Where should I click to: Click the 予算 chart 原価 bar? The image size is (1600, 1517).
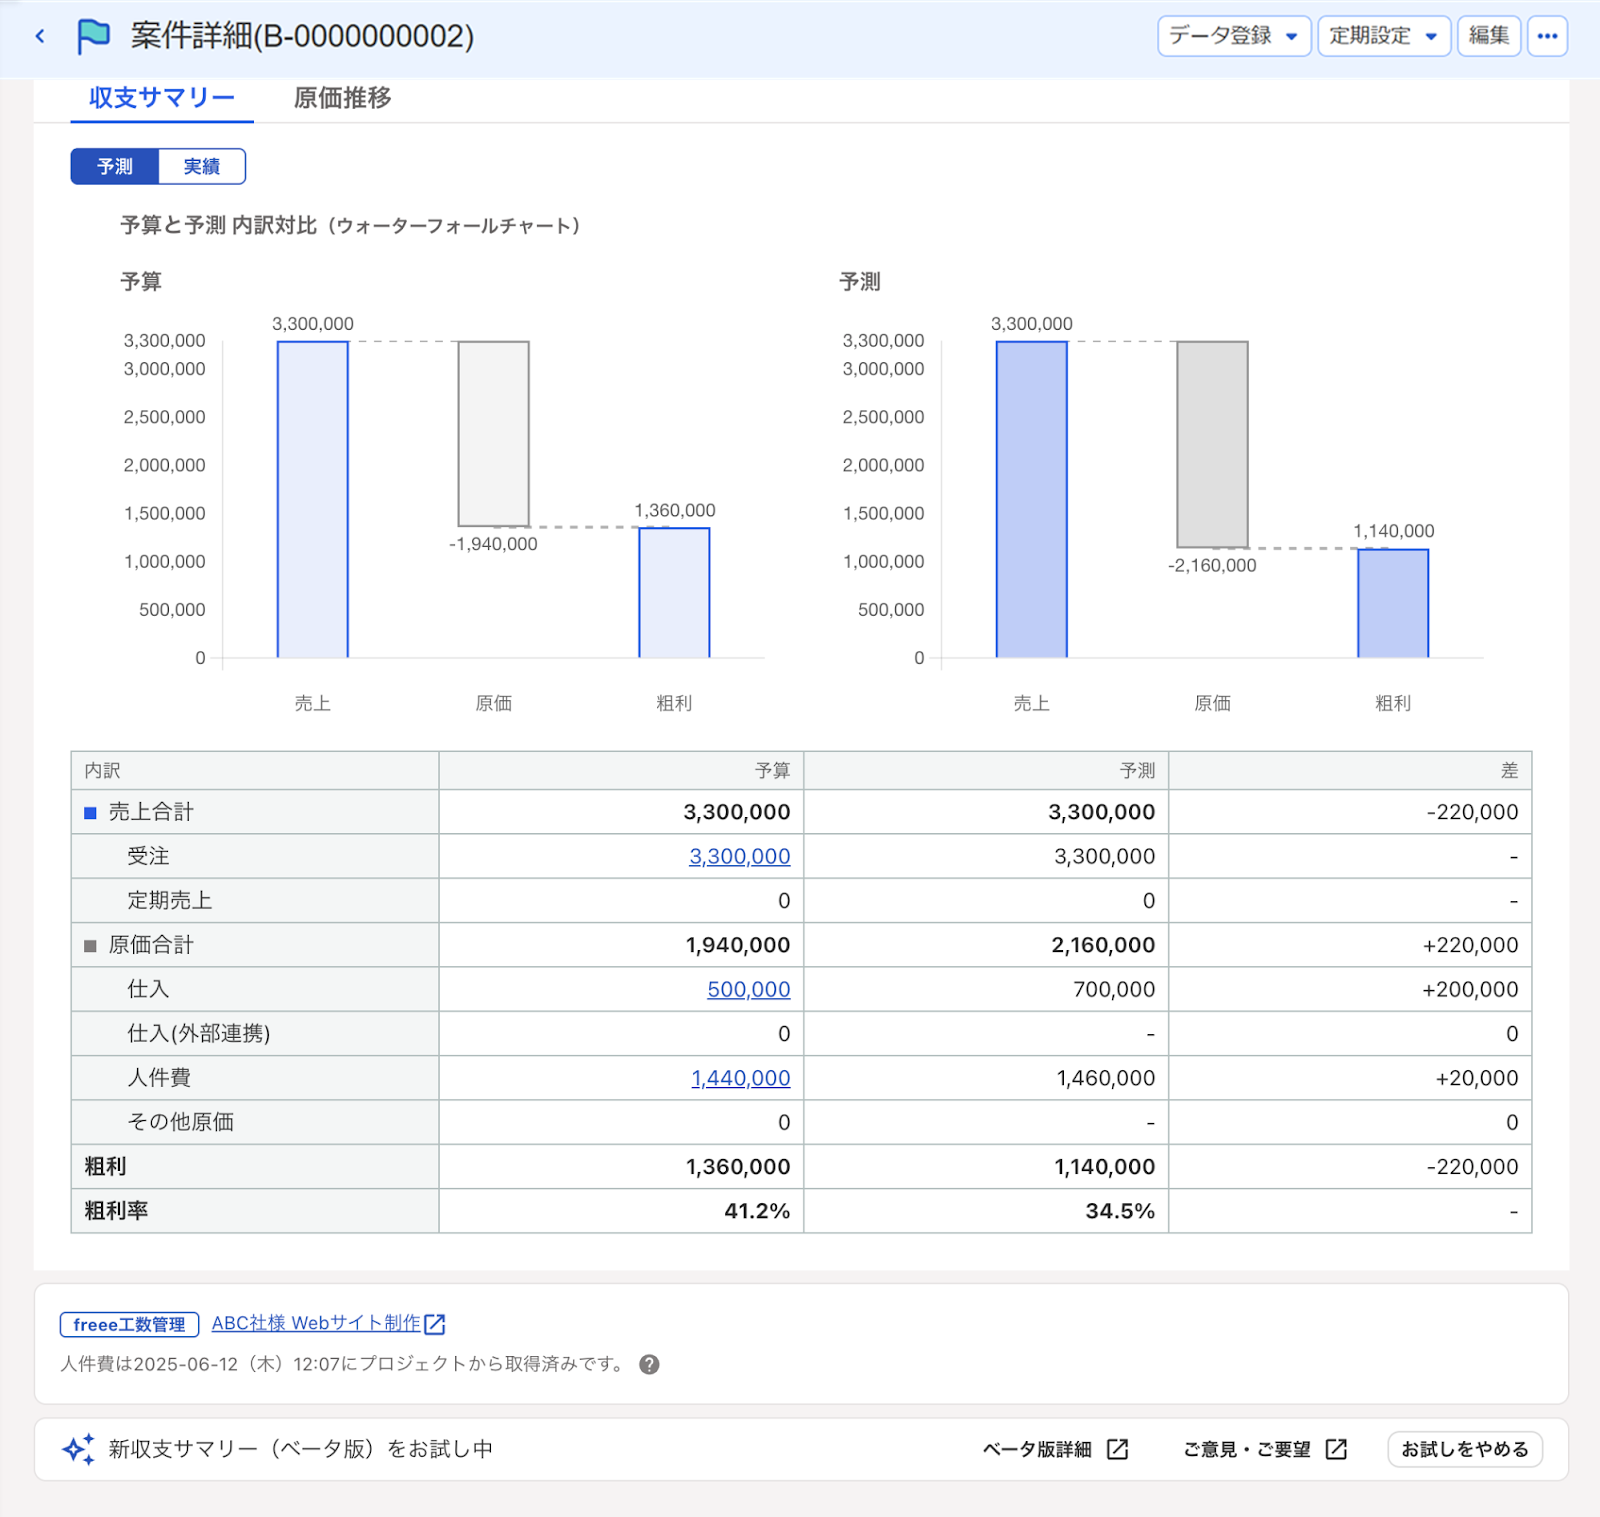(494, 433)
